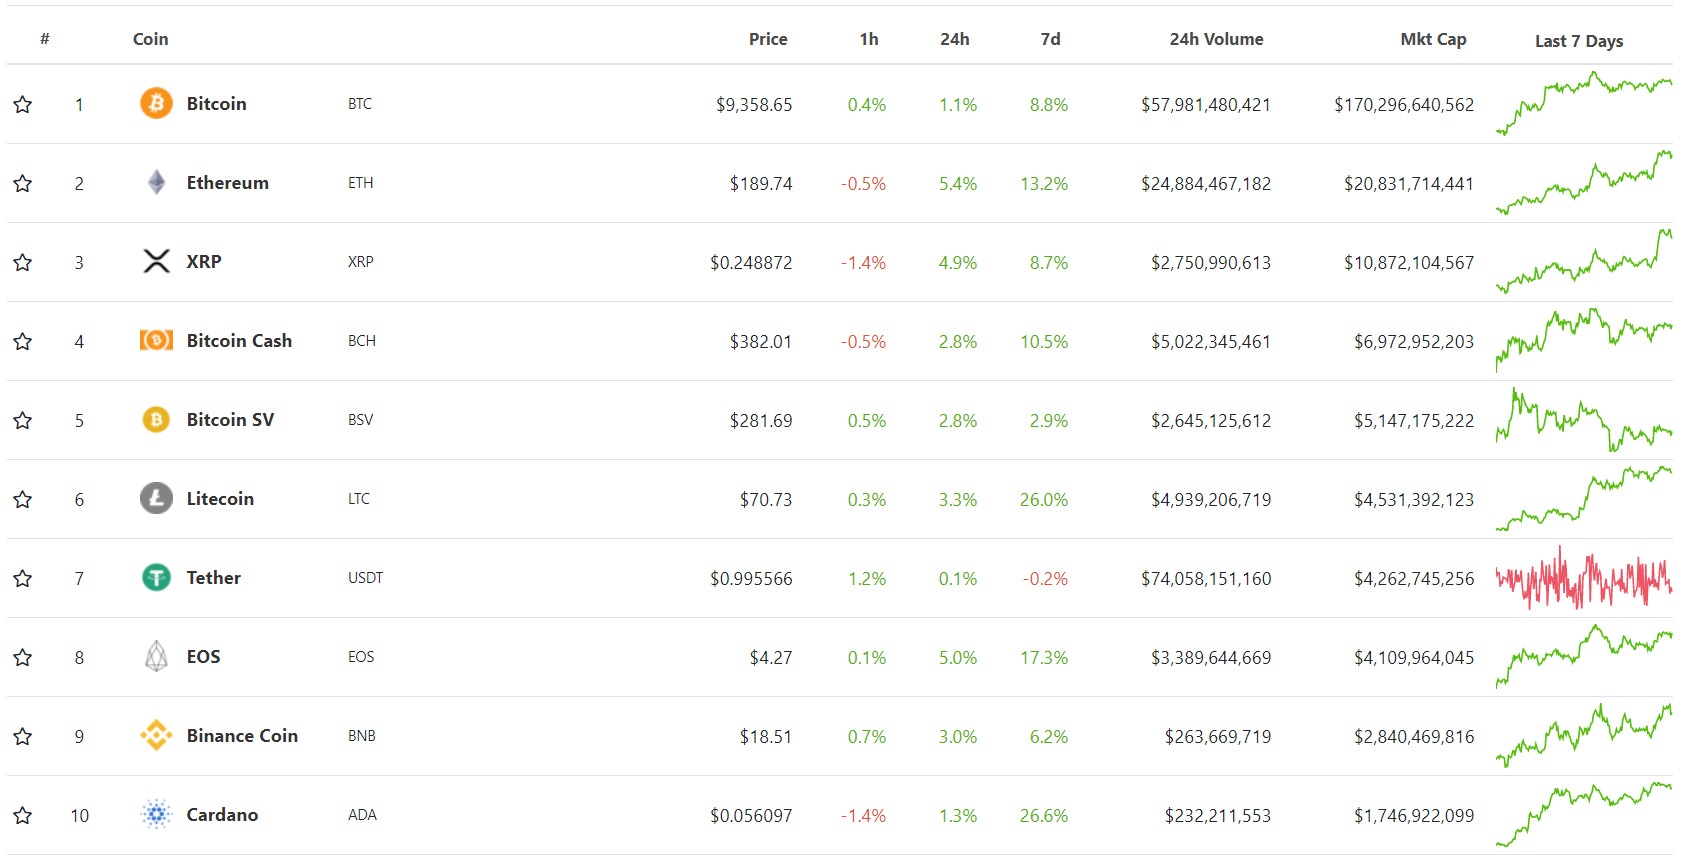Click EOS market cap $4,109,964,045
1684x860 pixels.
click(x=1414, y=657)
